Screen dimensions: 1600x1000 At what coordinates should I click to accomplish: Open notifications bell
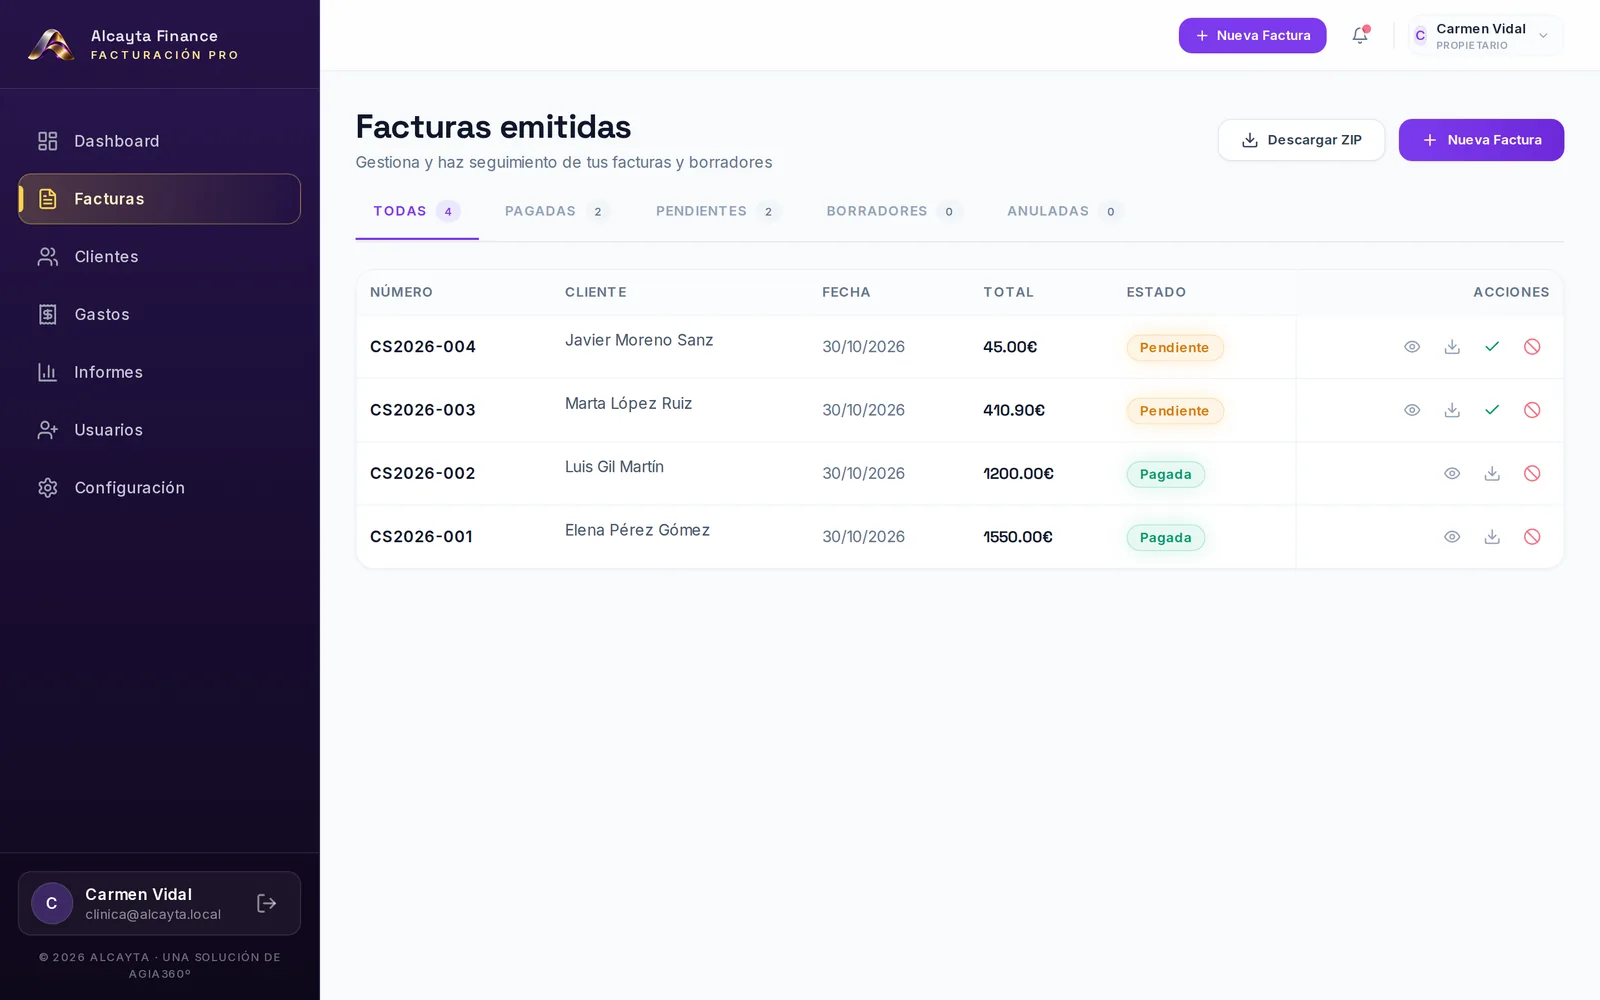tap(1360, 35)
